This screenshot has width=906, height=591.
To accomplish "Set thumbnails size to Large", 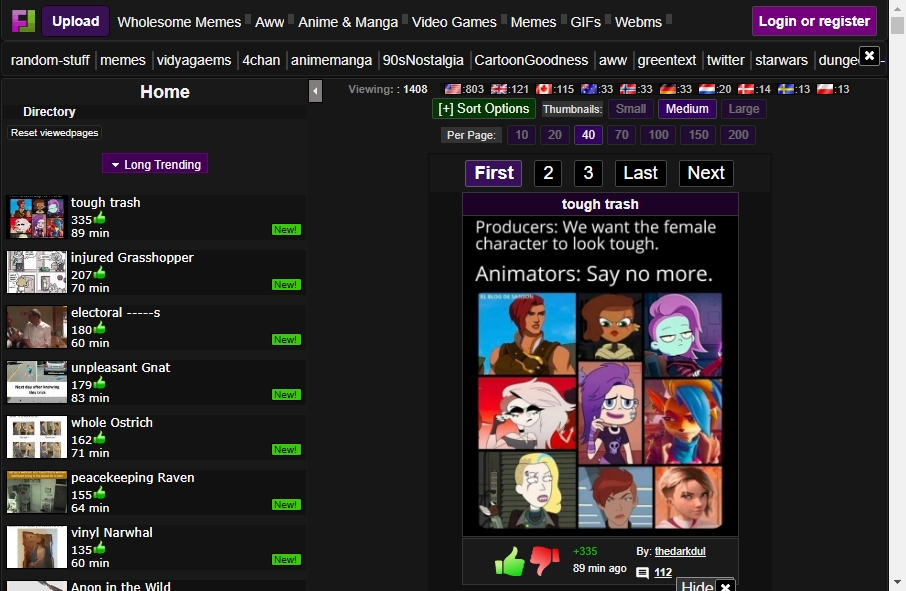I will coord(743,109).
